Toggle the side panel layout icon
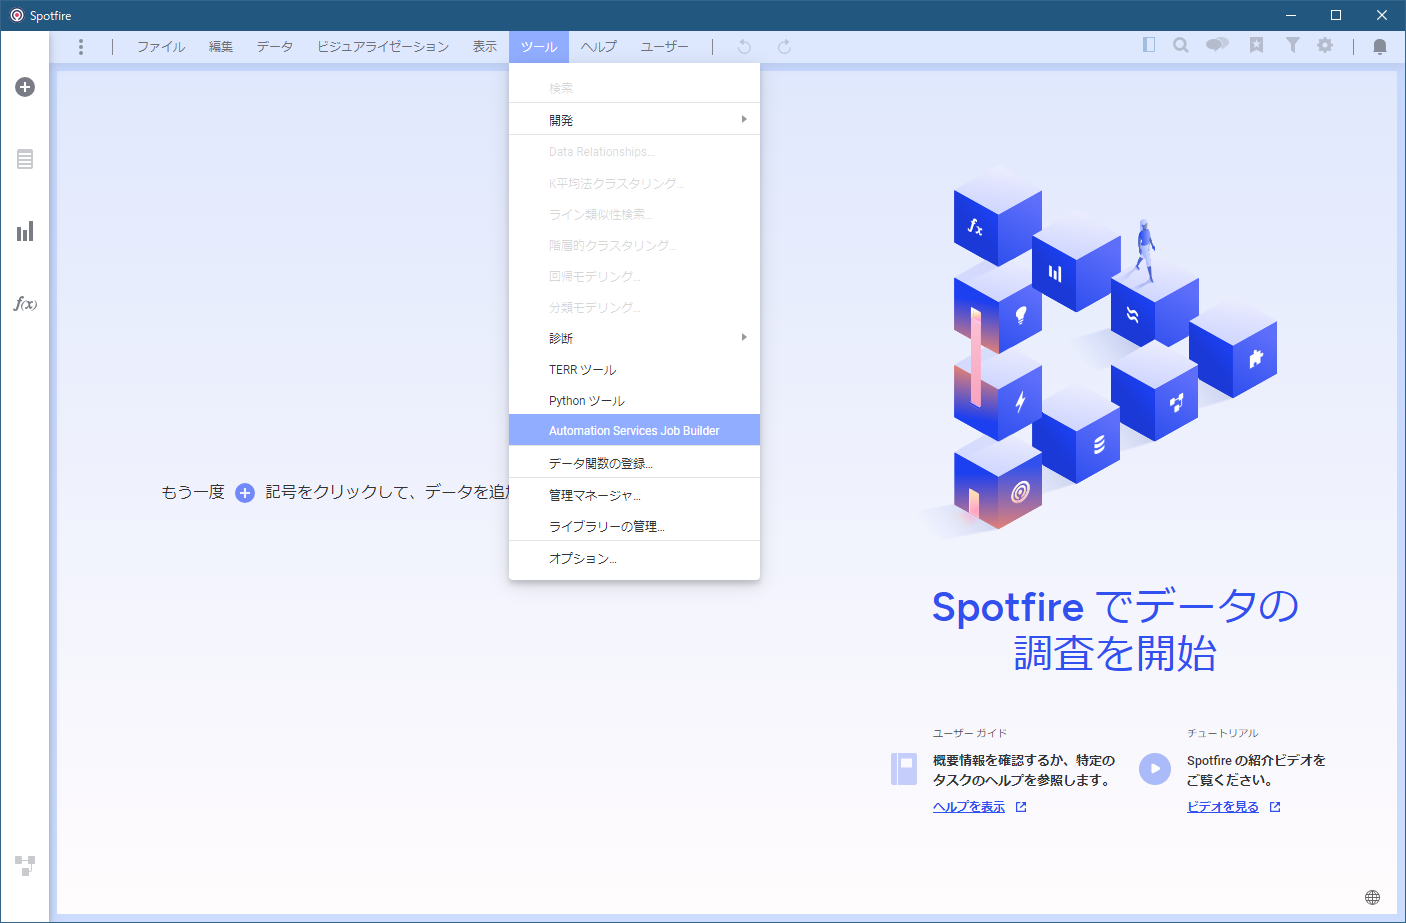This screenshot has height=923, width=1406. 1149,45
